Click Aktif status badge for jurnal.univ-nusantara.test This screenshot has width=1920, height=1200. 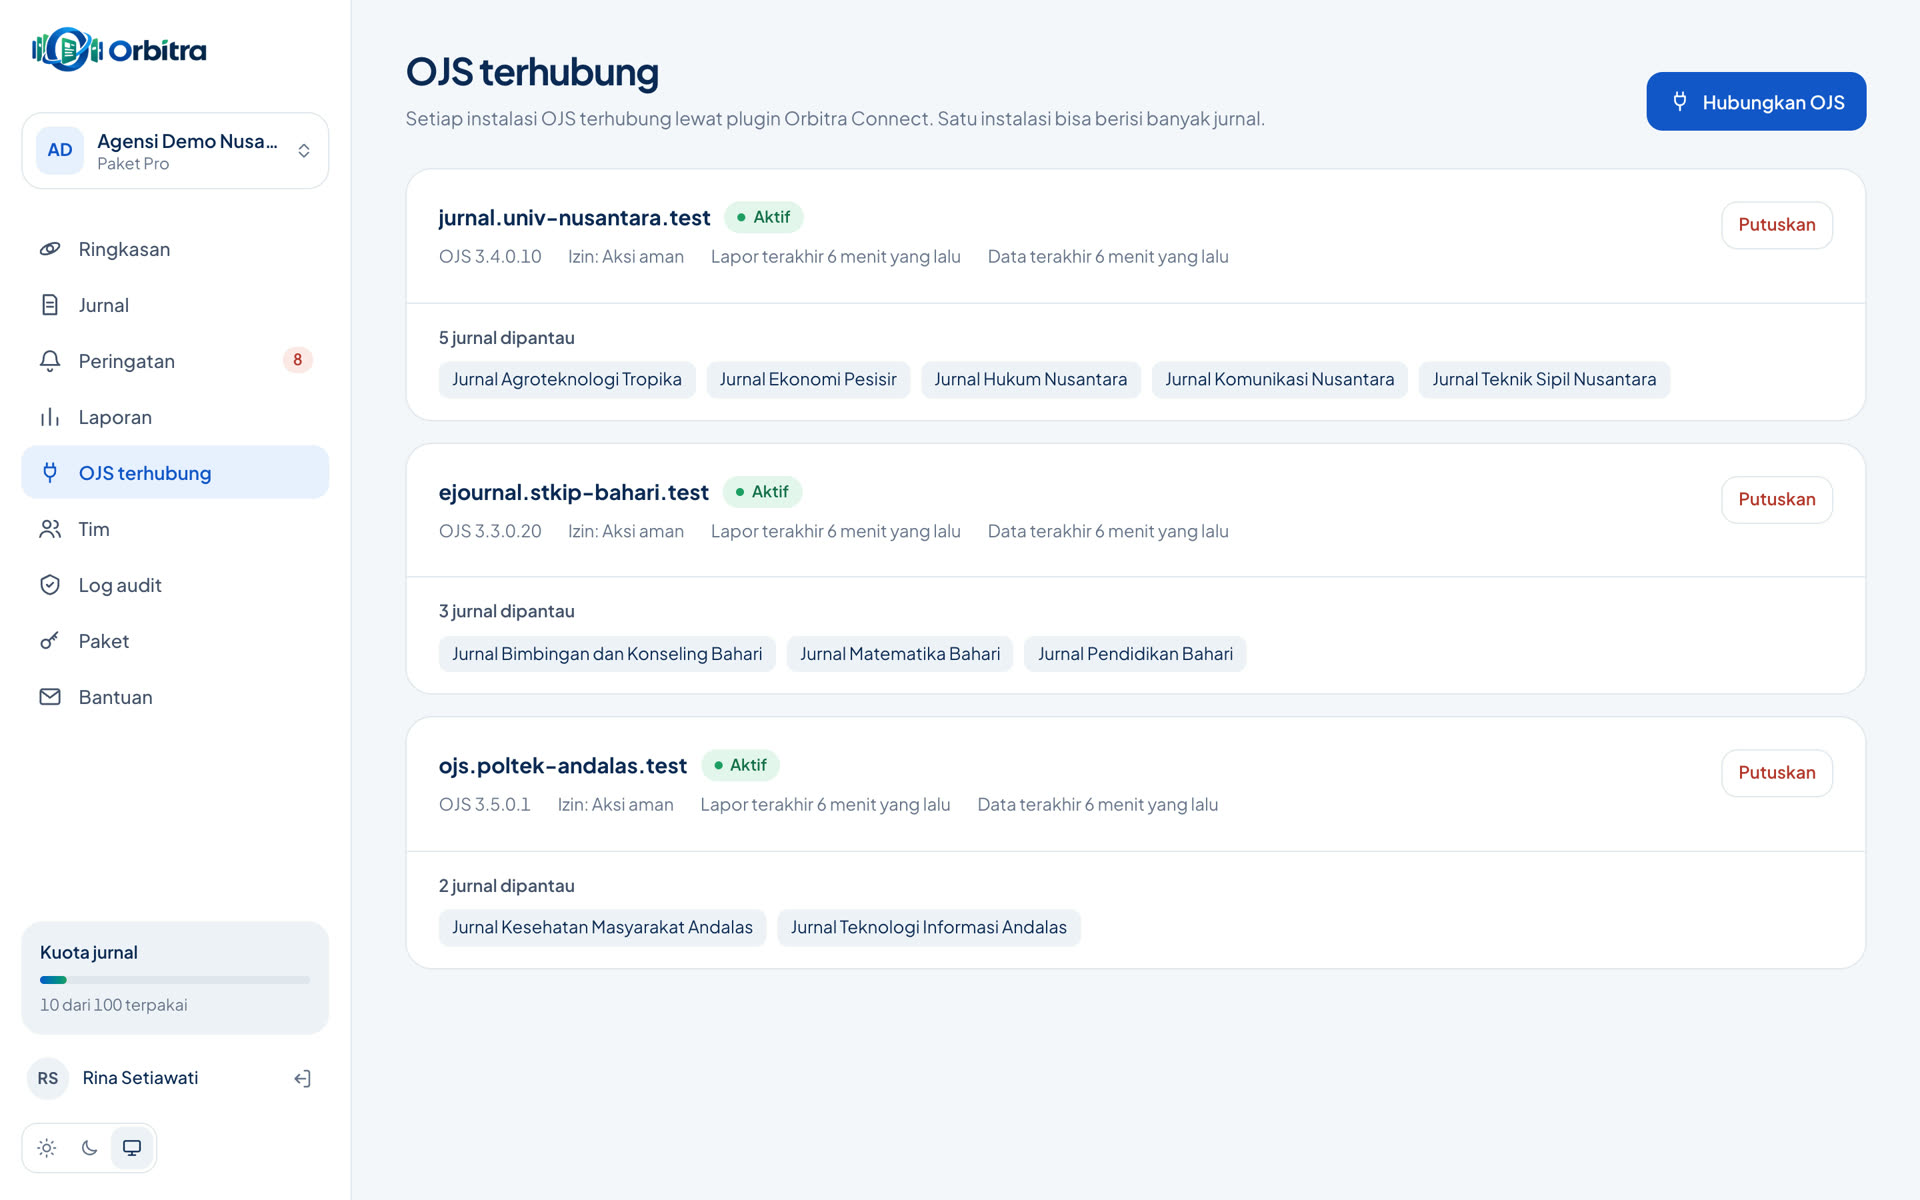click(763, 217)
